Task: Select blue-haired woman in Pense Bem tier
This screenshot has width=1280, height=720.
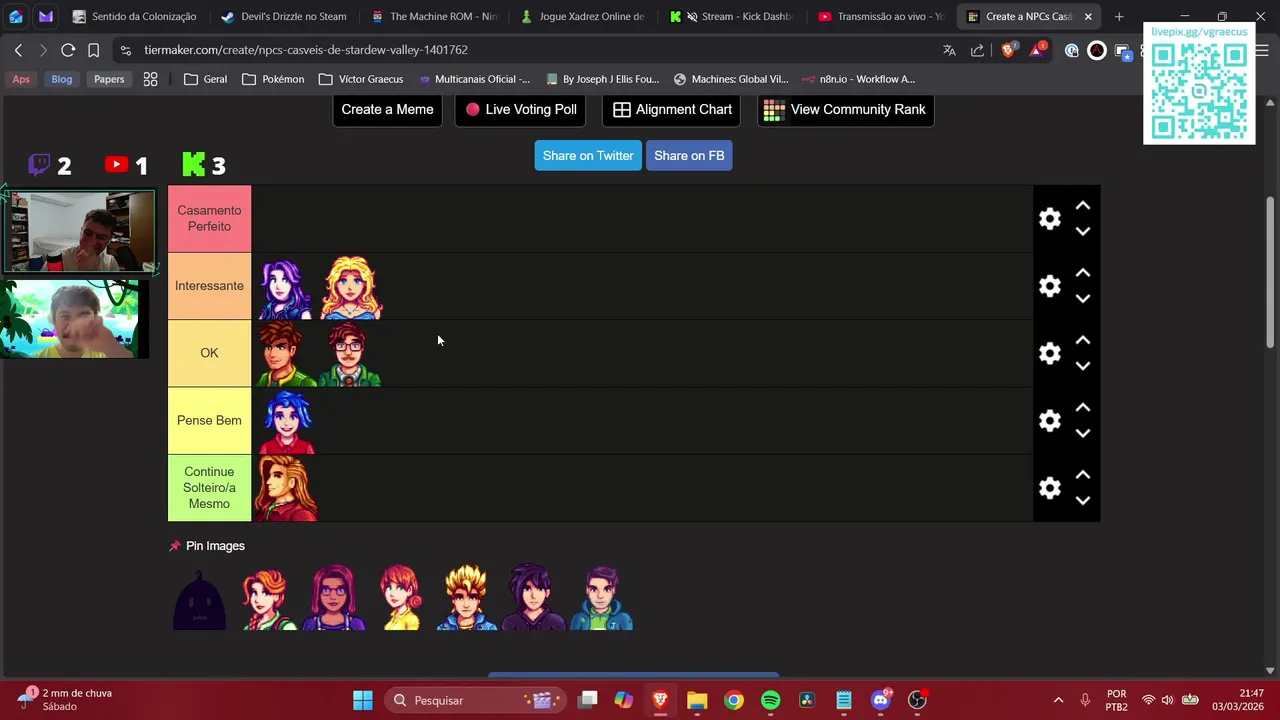Action: click(x=285, y=421)
